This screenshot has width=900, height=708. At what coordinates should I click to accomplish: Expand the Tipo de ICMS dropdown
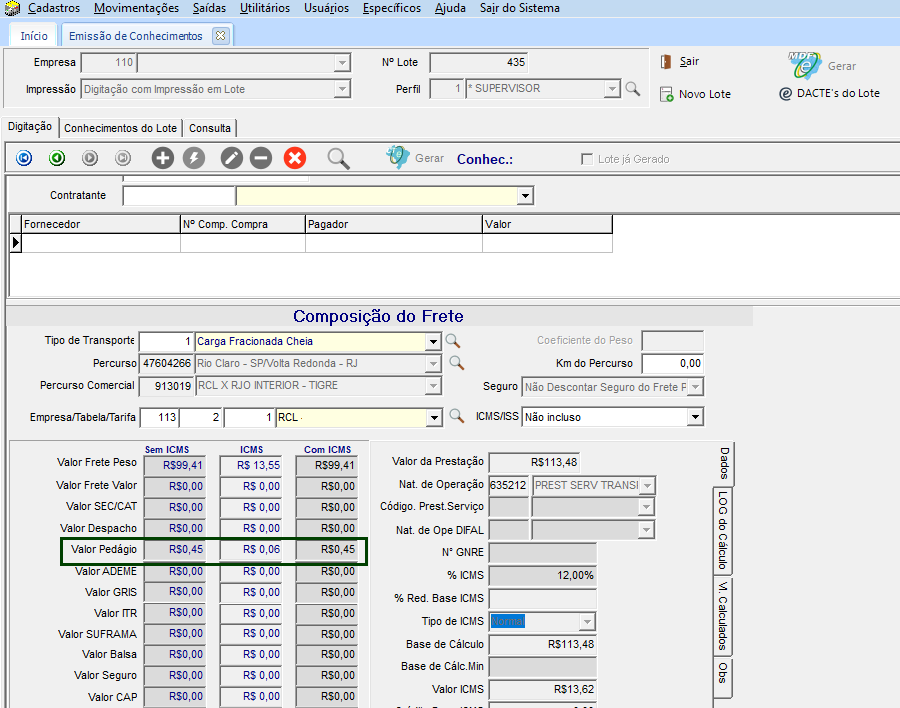coord(587,622)
